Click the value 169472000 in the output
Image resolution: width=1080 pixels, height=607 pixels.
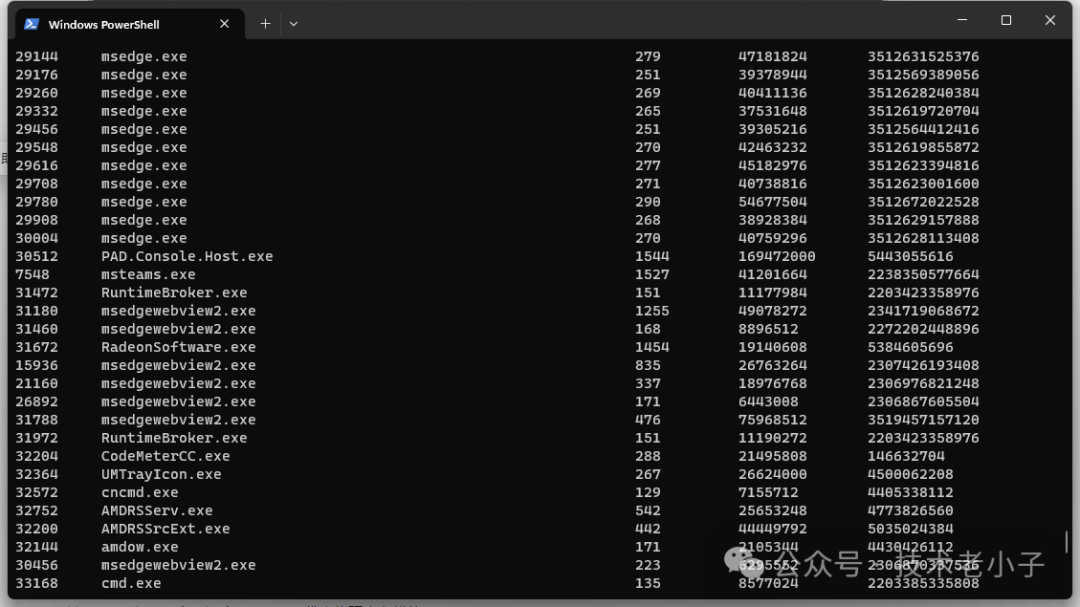pyautogui.click(x=776, y=256)
